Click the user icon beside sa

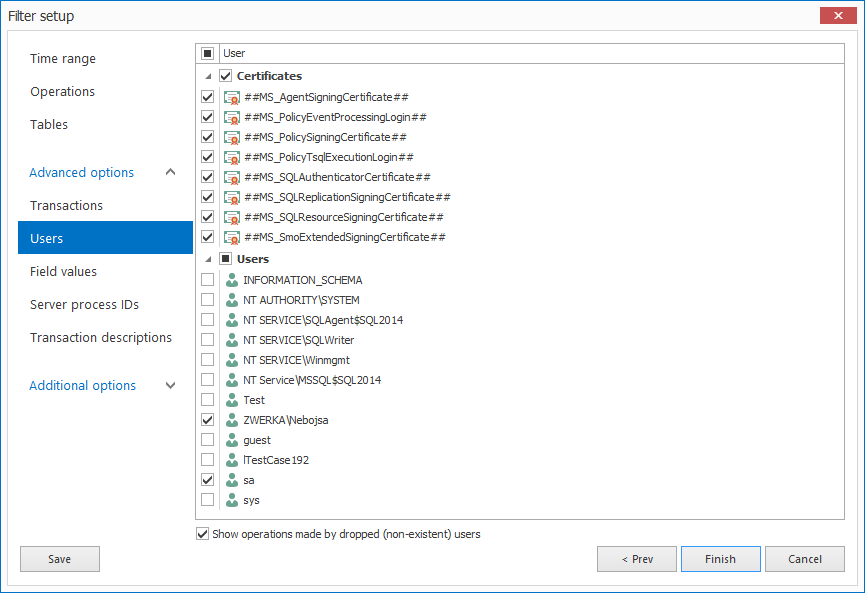pyautogui.click(x=230, y=479)
